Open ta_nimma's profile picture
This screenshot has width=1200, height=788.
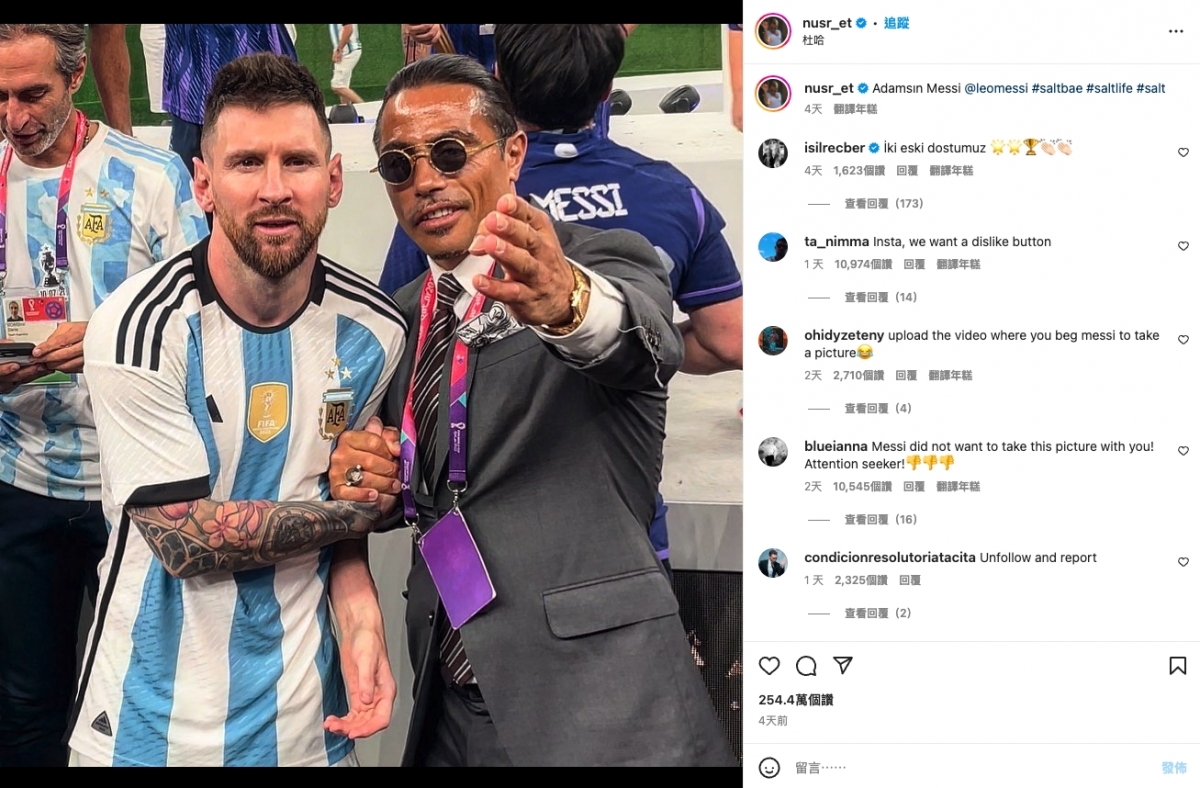click(x=773, y=247)
